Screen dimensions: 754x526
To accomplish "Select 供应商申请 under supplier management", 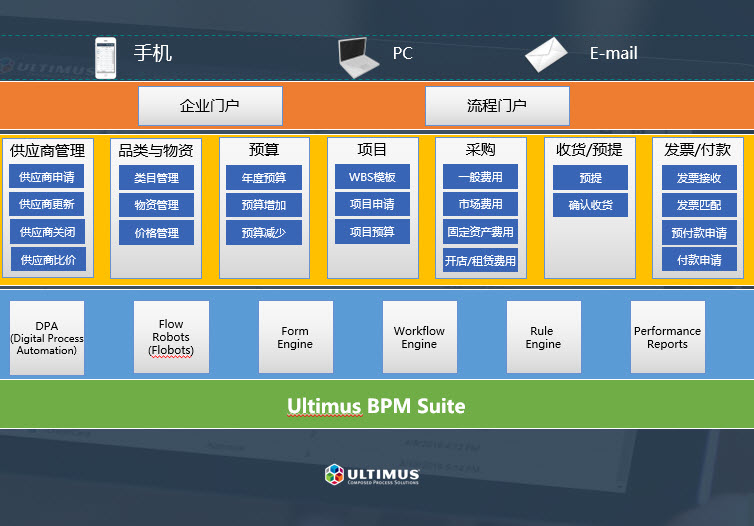I will pos(47,178).
